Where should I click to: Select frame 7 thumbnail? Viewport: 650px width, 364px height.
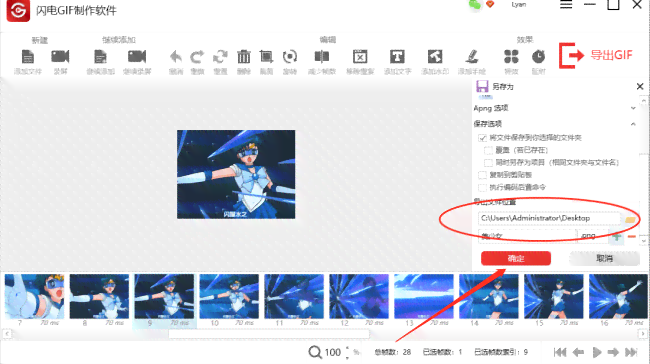[x=34, y=296]
